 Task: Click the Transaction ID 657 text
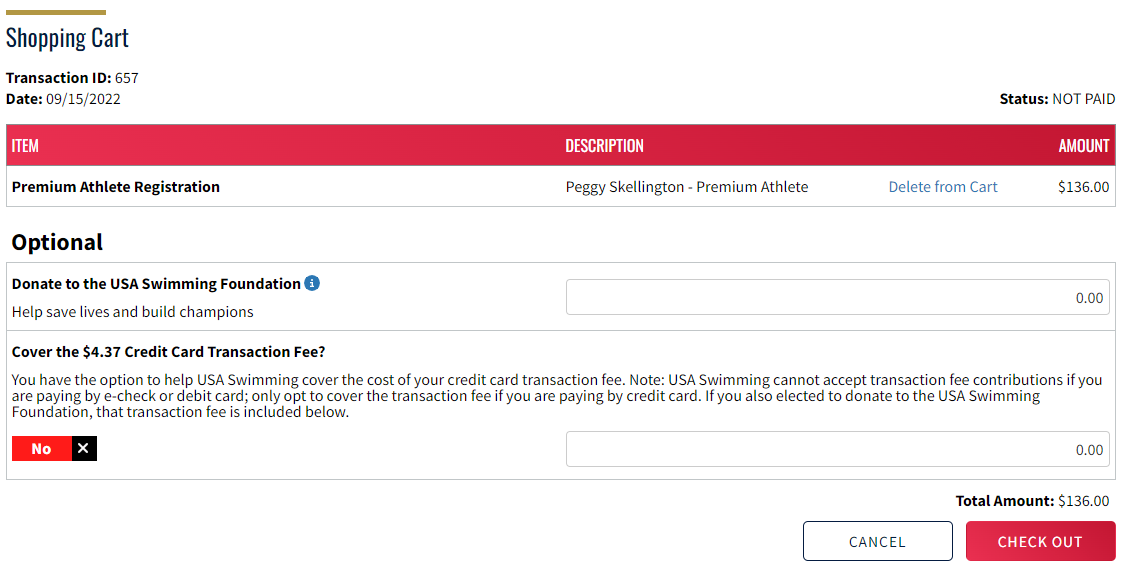(72, 78)
